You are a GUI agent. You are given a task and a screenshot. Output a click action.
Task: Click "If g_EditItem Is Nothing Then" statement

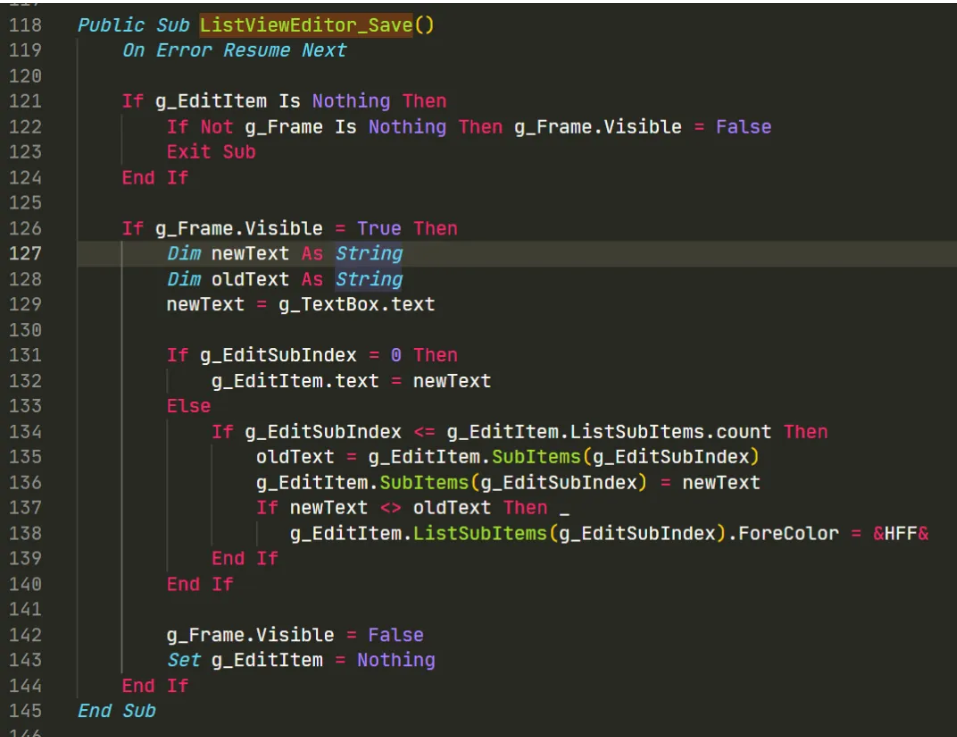284,101
